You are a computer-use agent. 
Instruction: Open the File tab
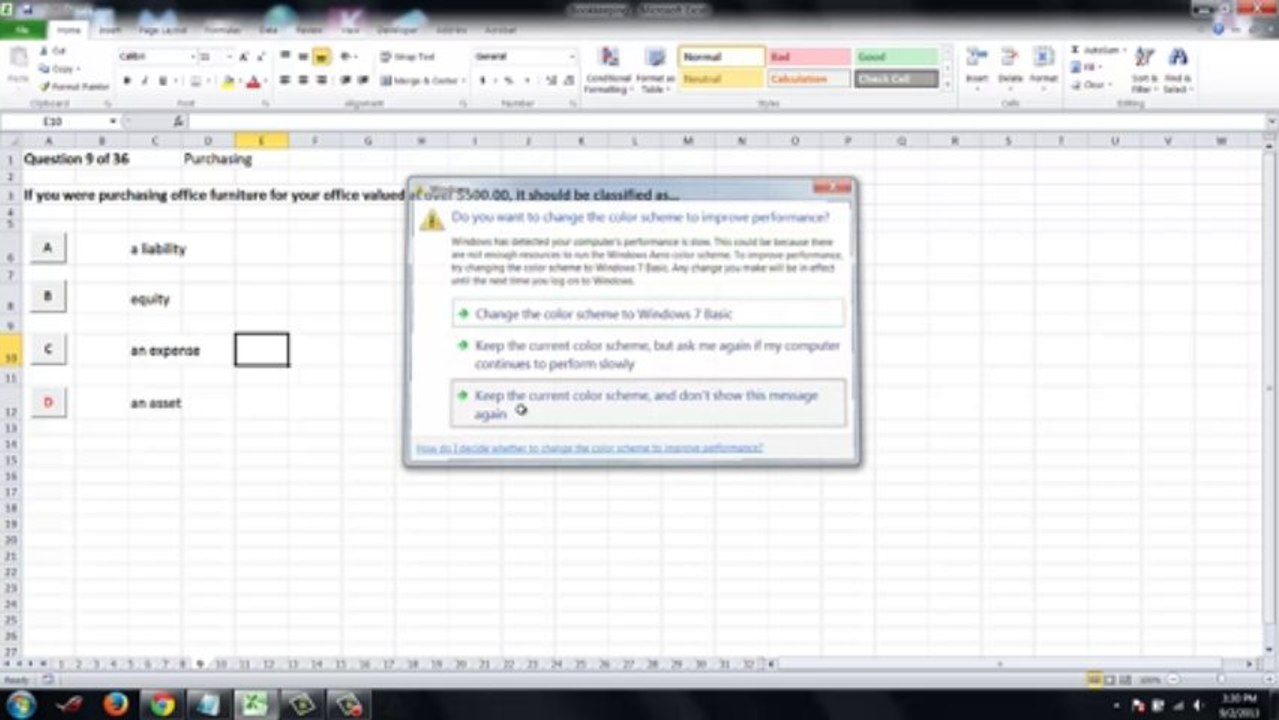click(x=21, y=30)
